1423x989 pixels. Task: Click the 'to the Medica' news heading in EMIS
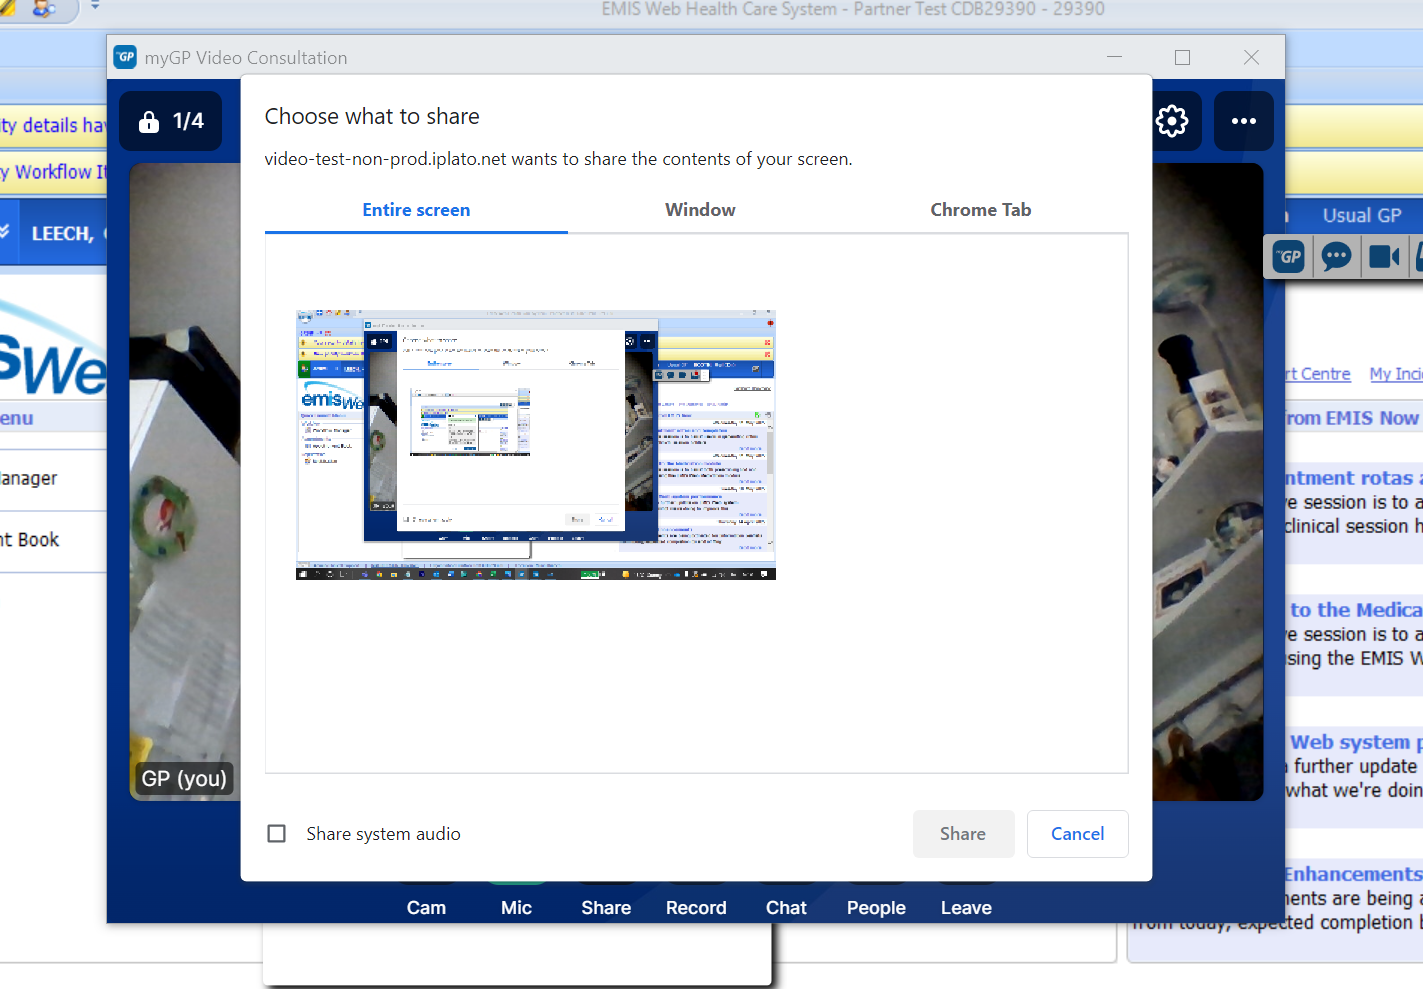tap(1356, 610)
